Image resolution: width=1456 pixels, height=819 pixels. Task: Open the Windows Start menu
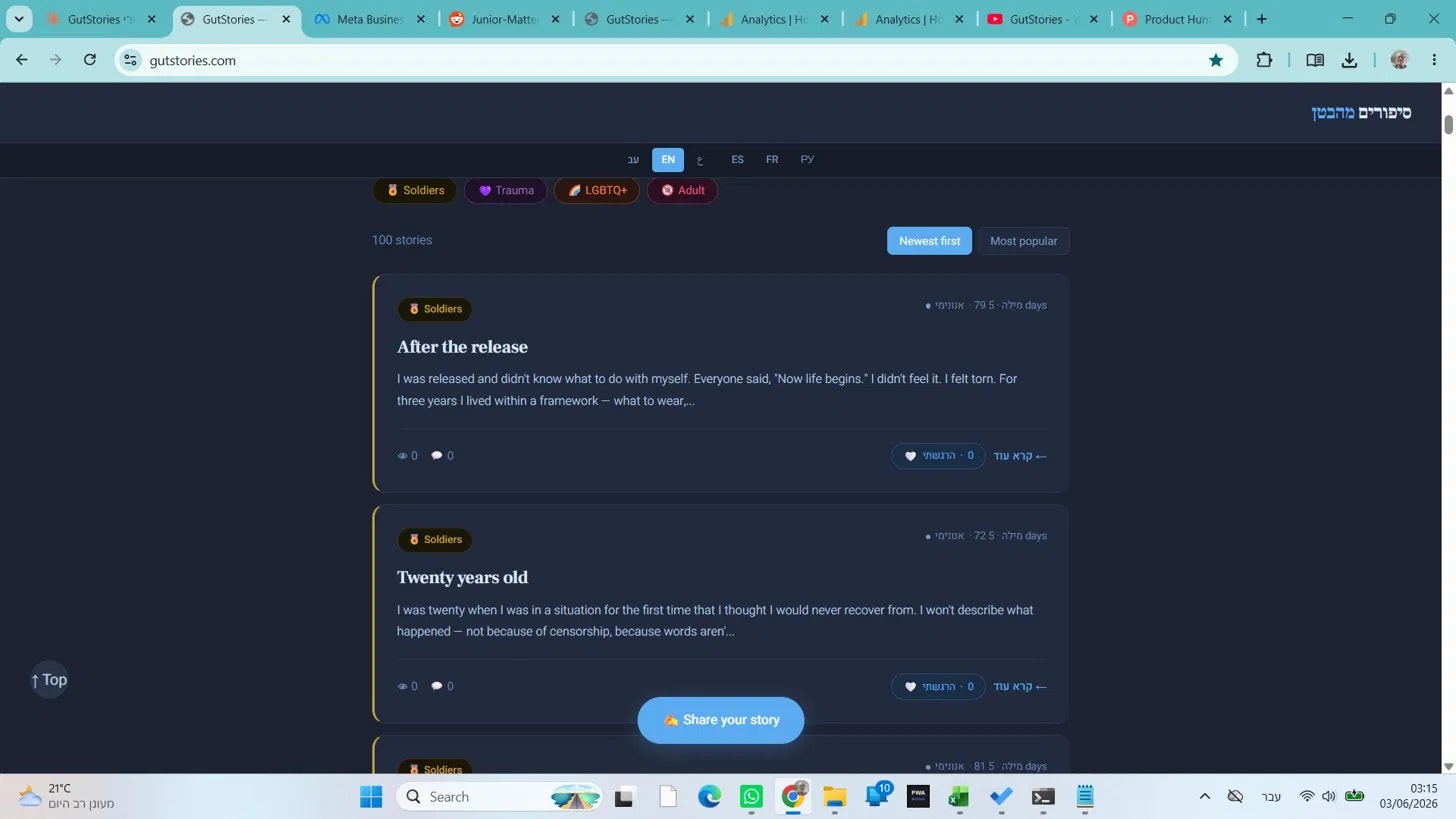pyautogui.click(x=371, y=797)
